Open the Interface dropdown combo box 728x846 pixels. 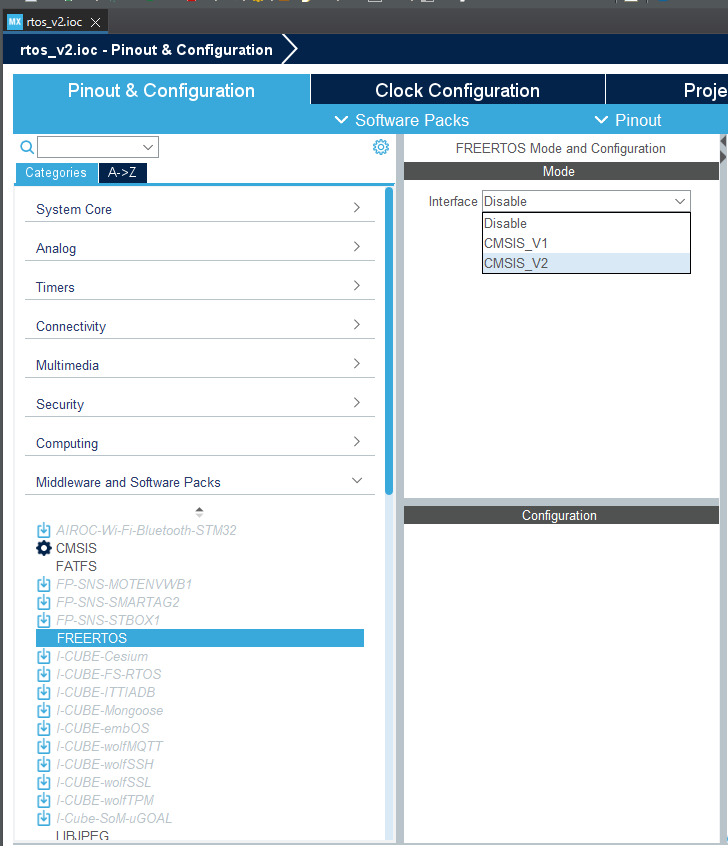[586, 201]
